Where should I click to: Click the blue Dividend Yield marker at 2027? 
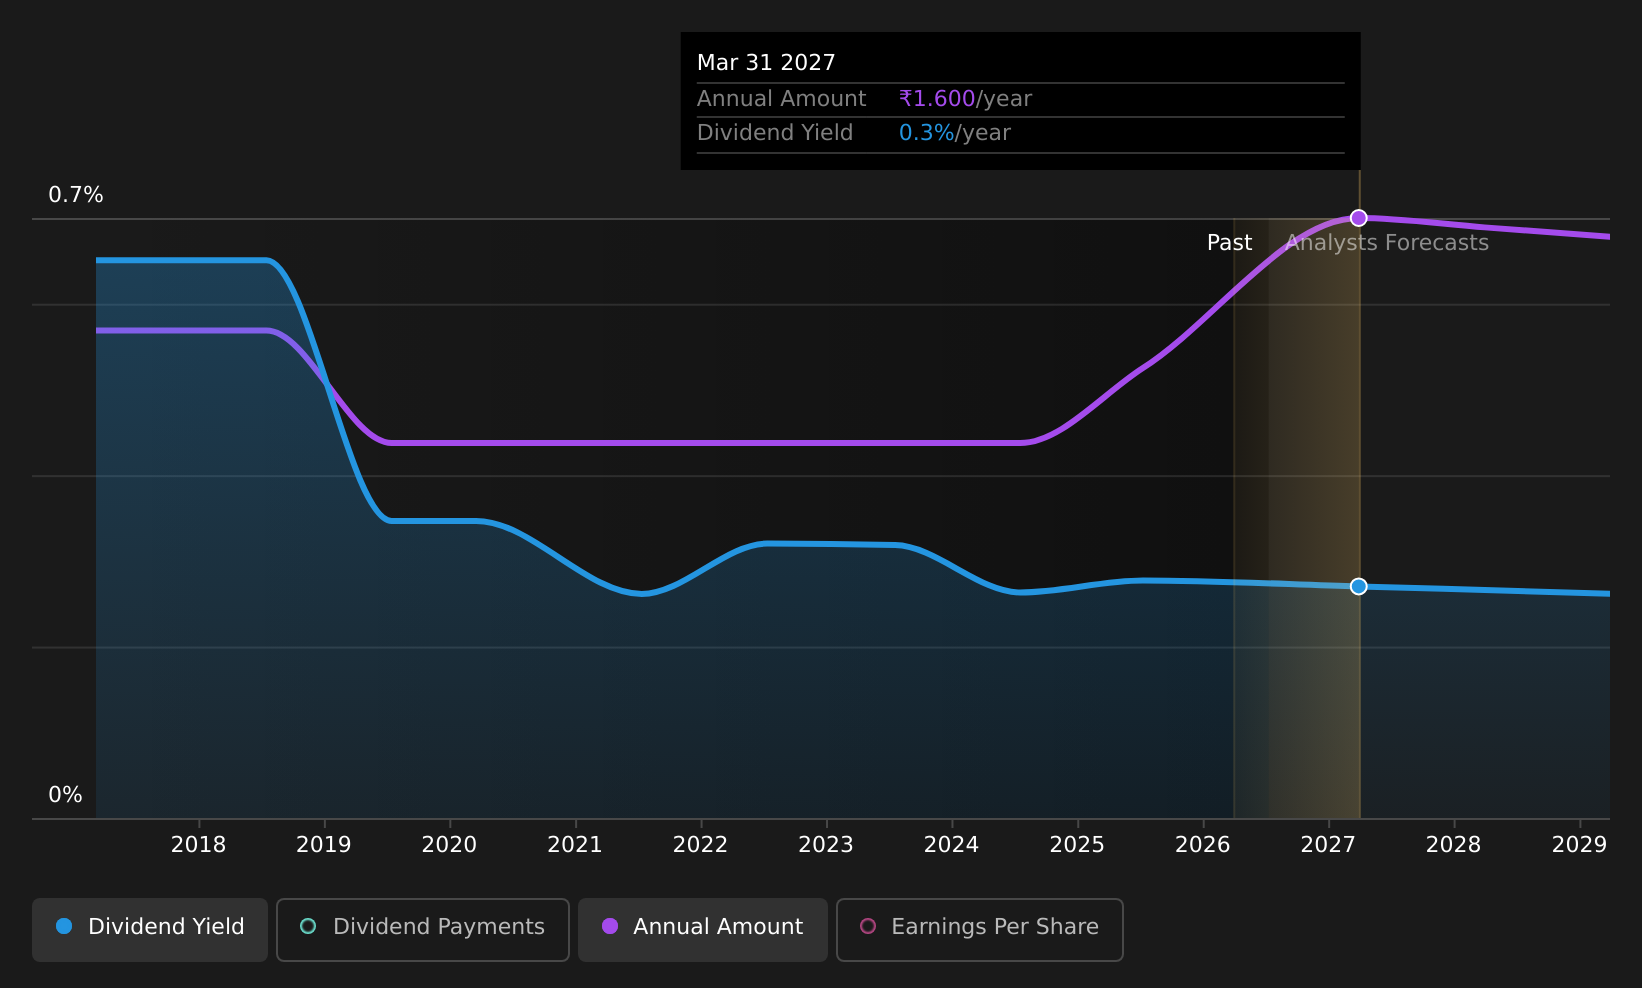pos(1358,586)
